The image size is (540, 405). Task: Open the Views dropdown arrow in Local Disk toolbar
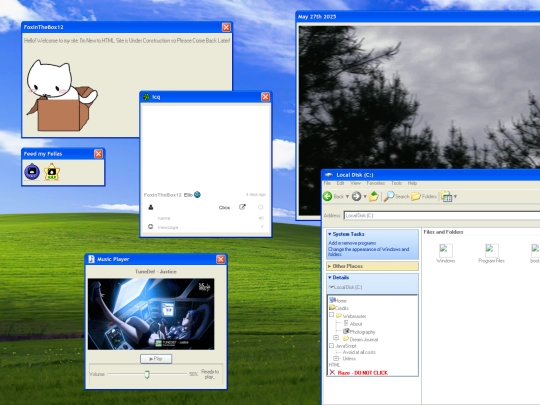click(455, 197)
